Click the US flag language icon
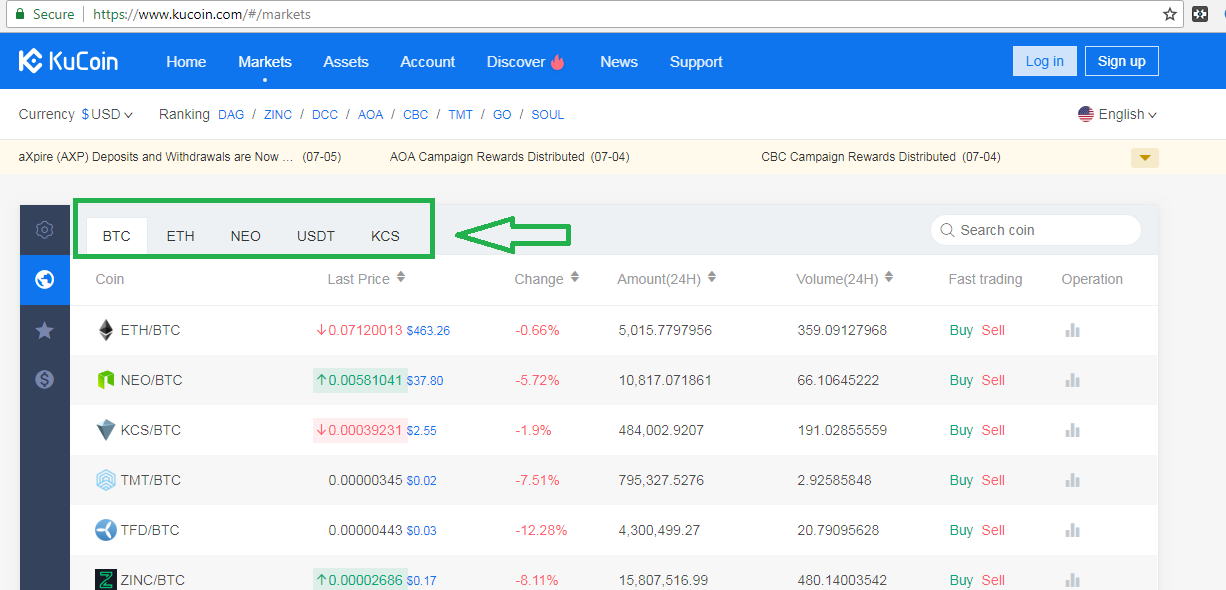1226x590 pixels. click(1086, 114)
